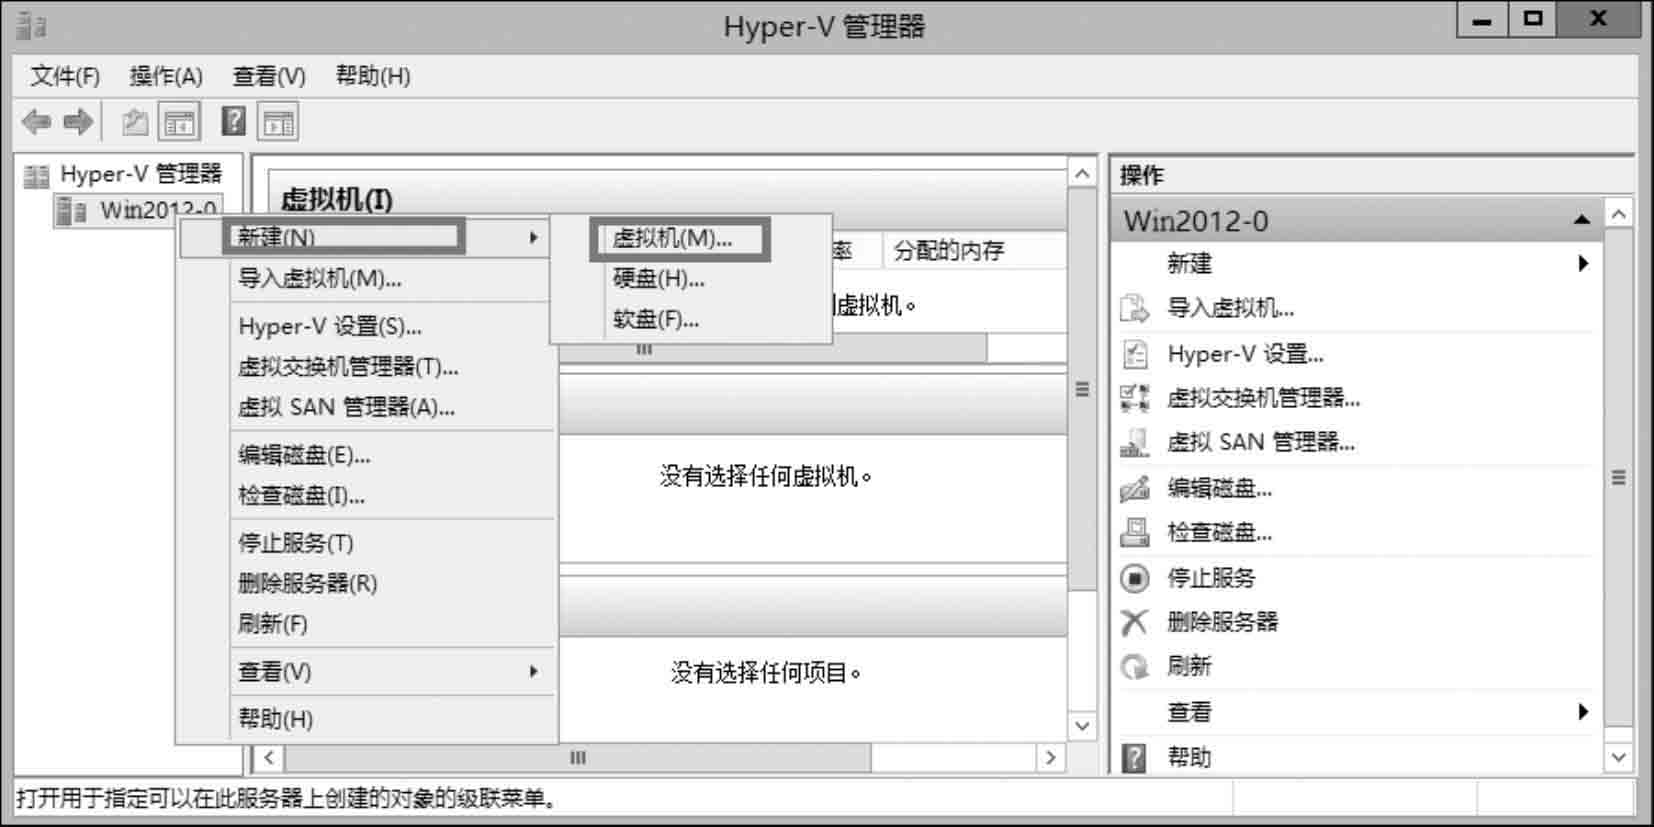This screenshot has width=1654, height=827.
Task: Click the Import Virtual Machine icon in Actions
Action: click(1134, 308)
